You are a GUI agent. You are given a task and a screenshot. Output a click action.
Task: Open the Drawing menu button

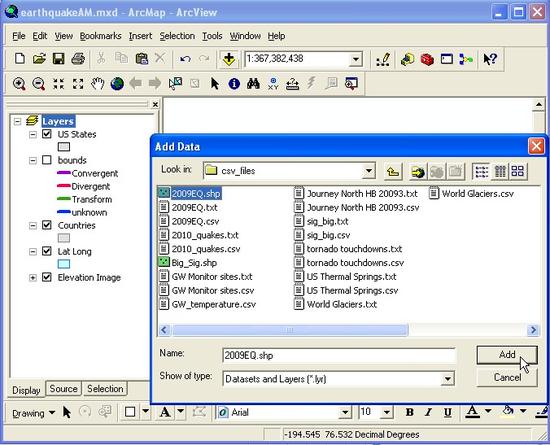33,413
